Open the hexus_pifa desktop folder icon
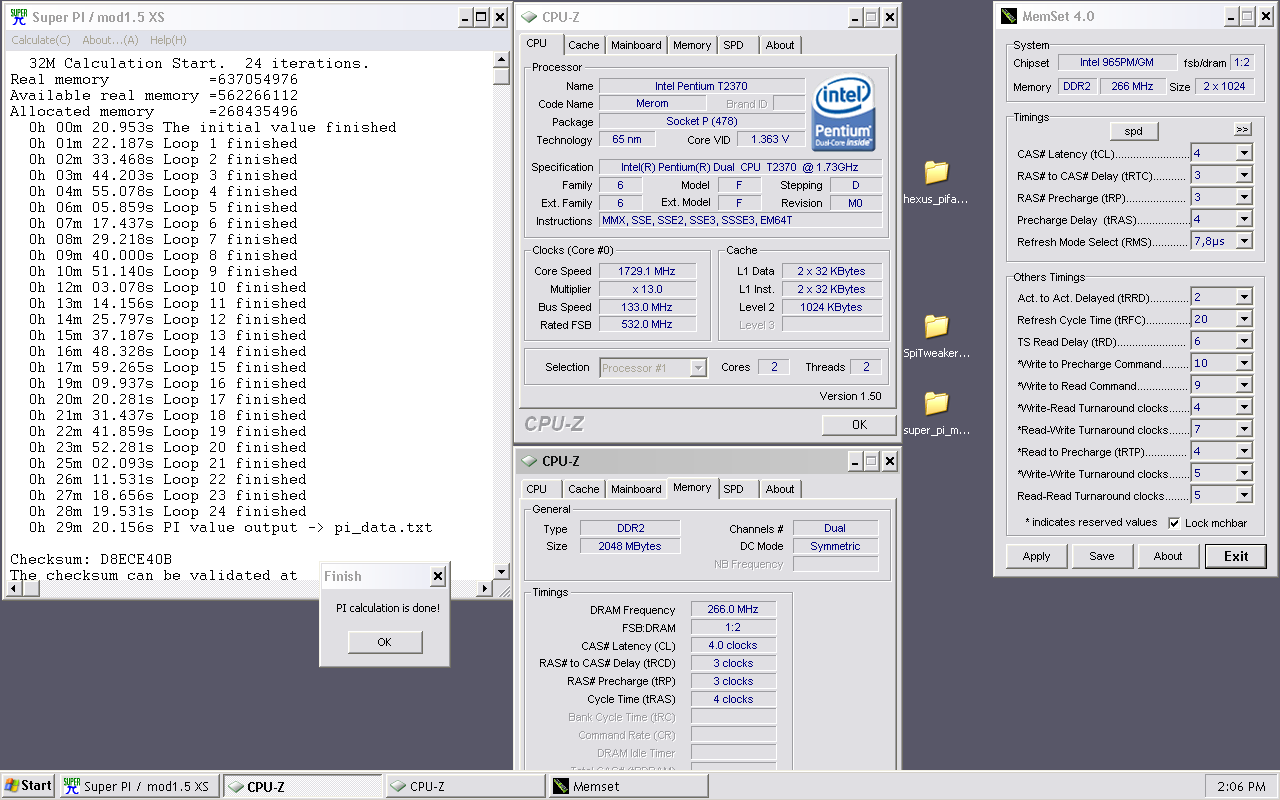 point(936,172)
